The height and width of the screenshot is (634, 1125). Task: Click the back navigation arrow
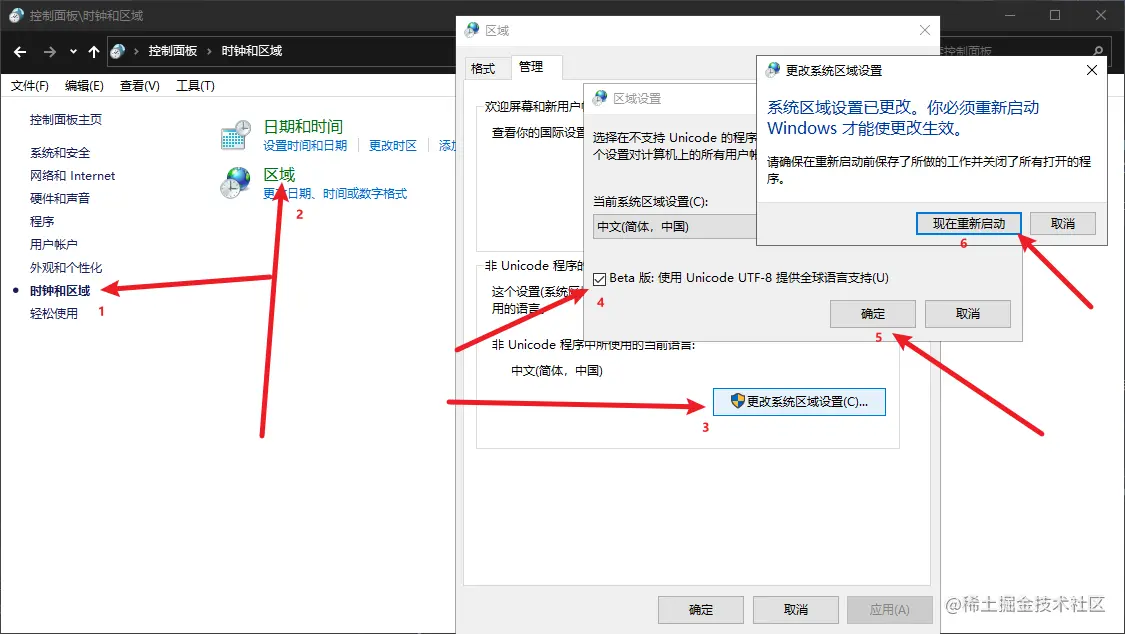[19, 51]
